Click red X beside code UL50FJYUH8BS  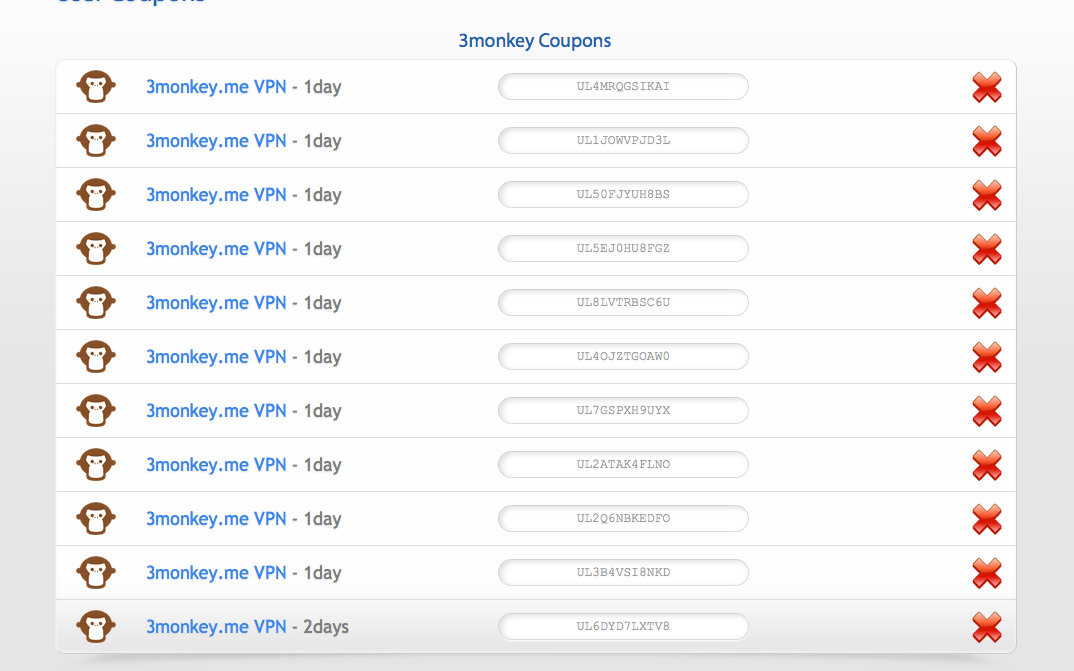pos(986,195)
